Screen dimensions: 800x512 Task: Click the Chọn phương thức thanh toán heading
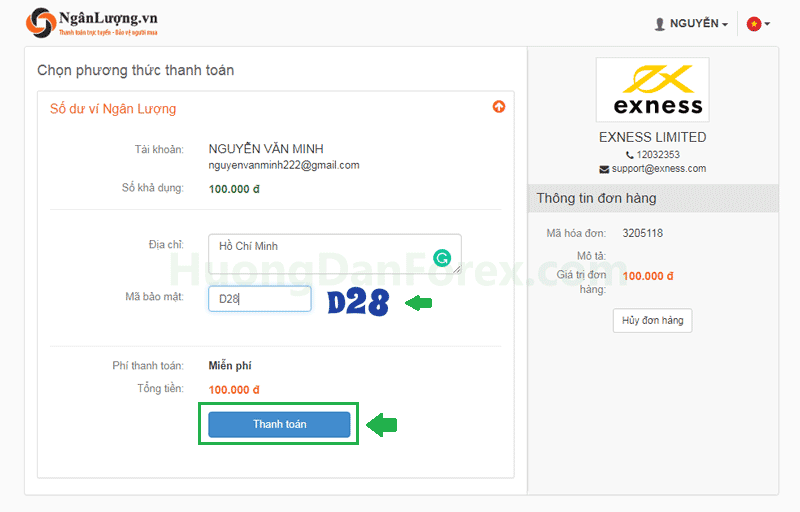click(x=135, y=70)
